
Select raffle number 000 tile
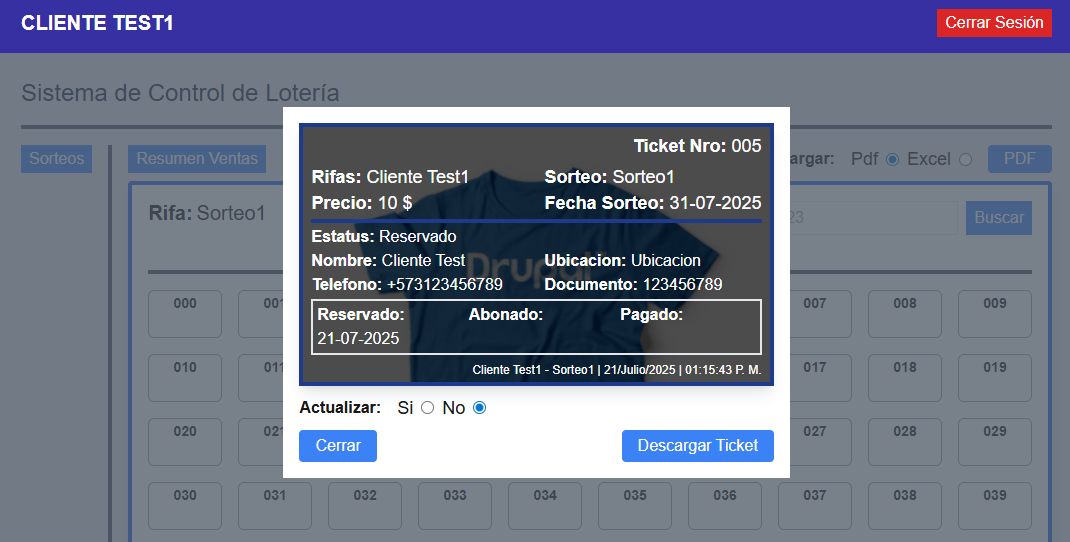pos(185,314)
